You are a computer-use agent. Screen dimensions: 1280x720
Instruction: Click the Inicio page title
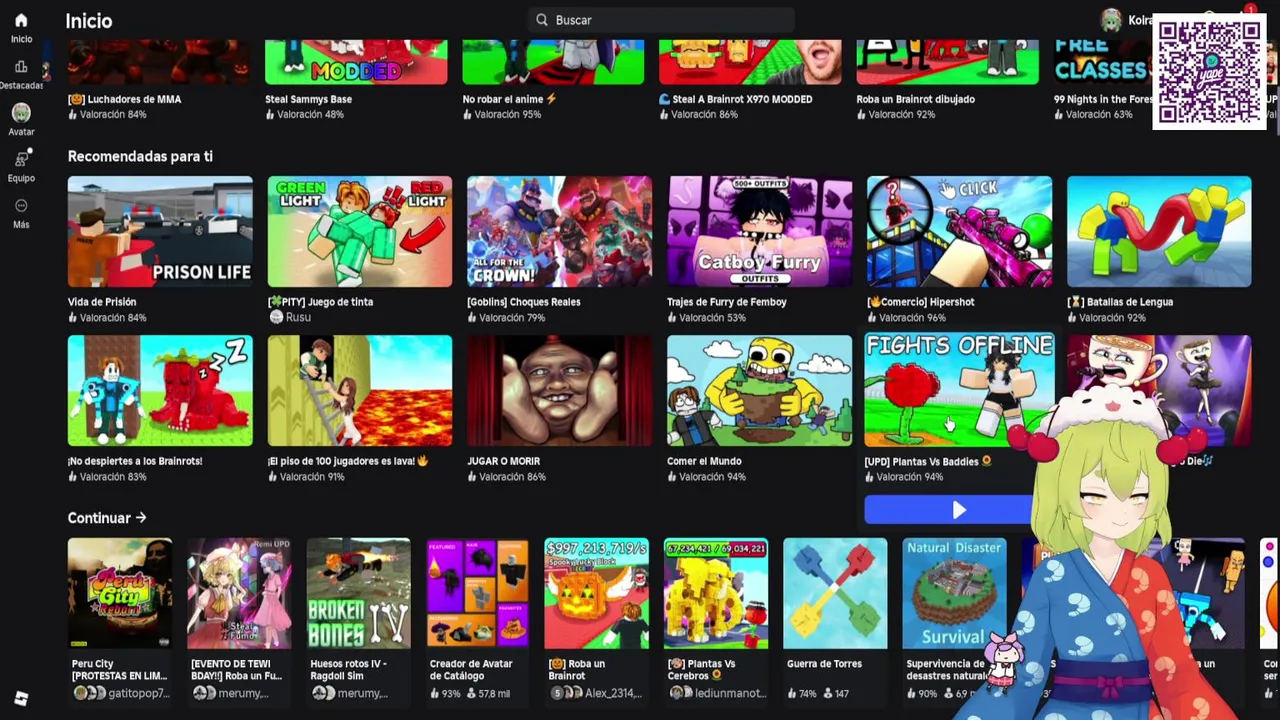point(89,20)
